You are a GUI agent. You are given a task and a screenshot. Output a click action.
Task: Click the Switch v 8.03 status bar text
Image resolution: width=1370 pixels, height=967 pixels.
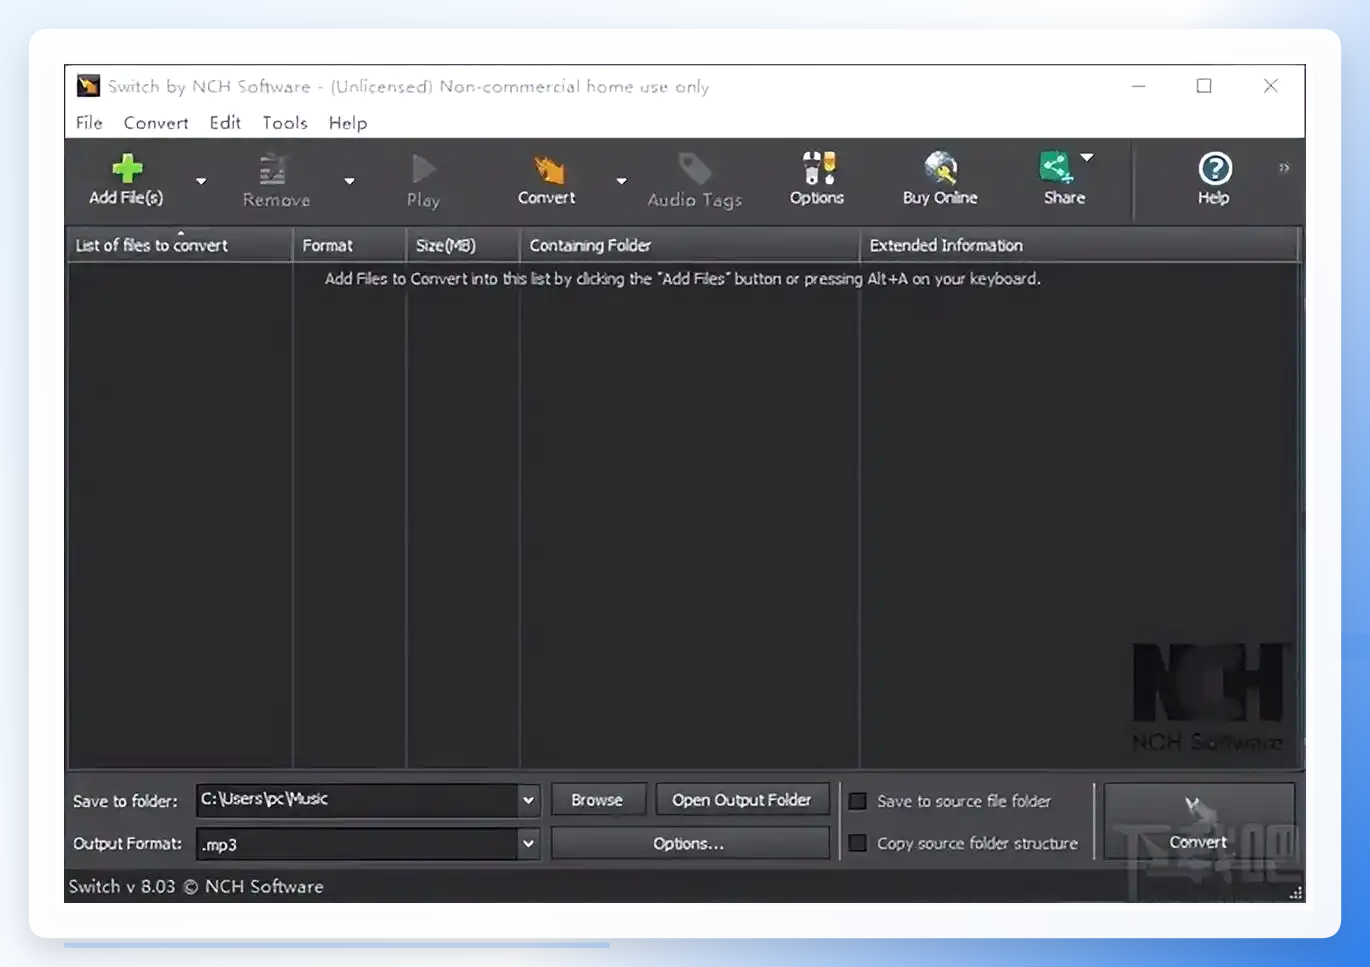pos(196,887)
